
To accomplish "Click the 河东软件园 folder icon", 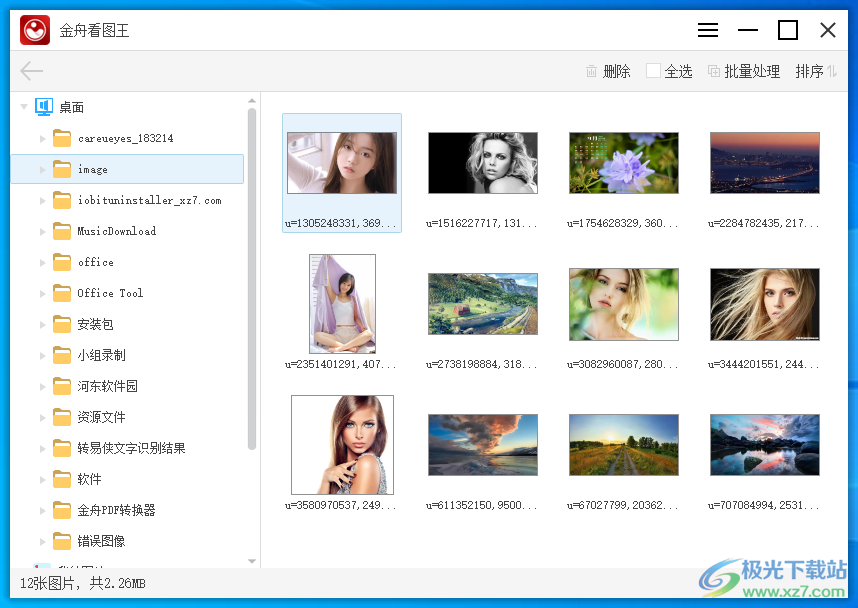I will 62,386.
